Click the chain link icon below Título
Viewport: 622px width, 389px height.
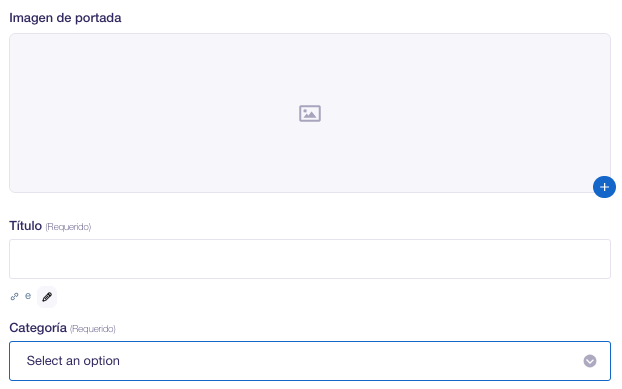pos(14,297)
